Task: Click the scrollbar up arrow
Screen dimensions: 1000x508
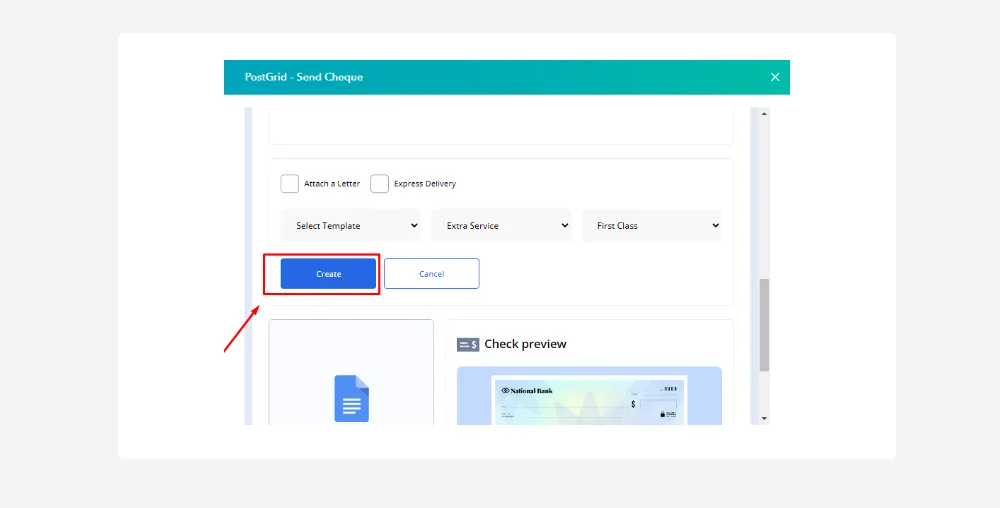Action: point(764,114)
